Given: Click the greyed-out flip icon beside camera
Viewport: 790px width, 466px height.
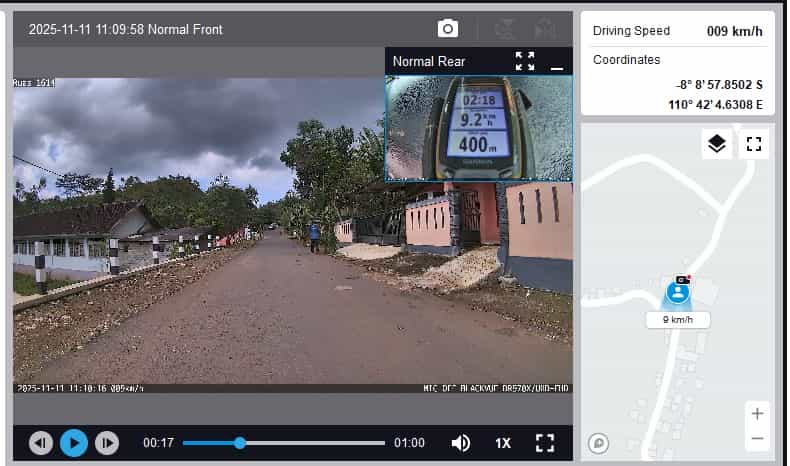Looking at the screenshot, I should (505, 29).
